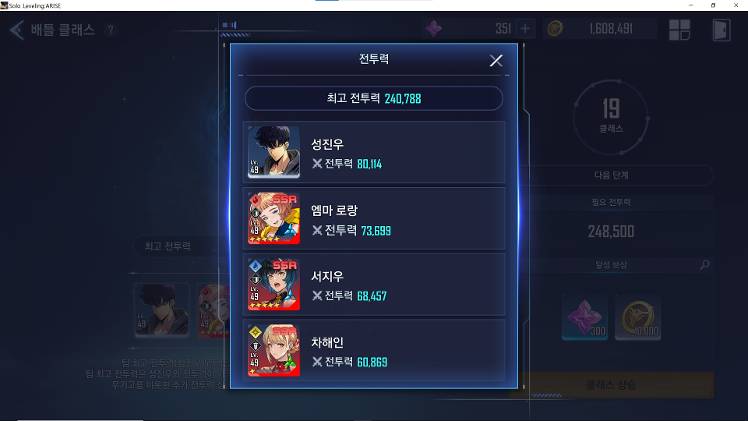Select 서지우 SSR portrait
Image resolution: width=748 pixels, height=421 pixels.
coord(274,284)
